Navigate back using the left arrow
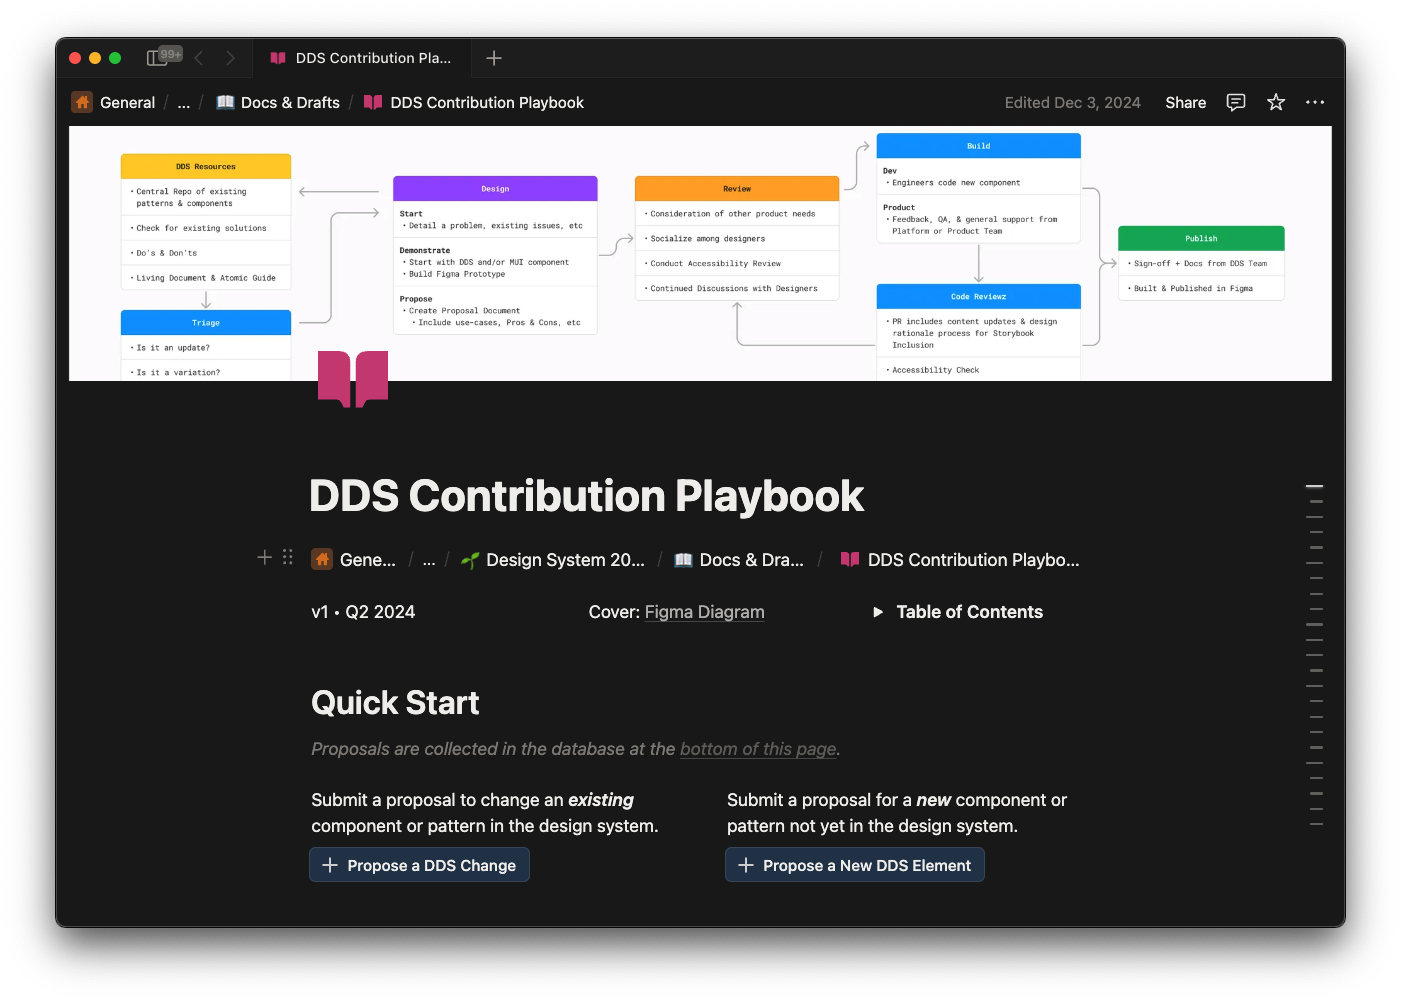 click(199, 58)
